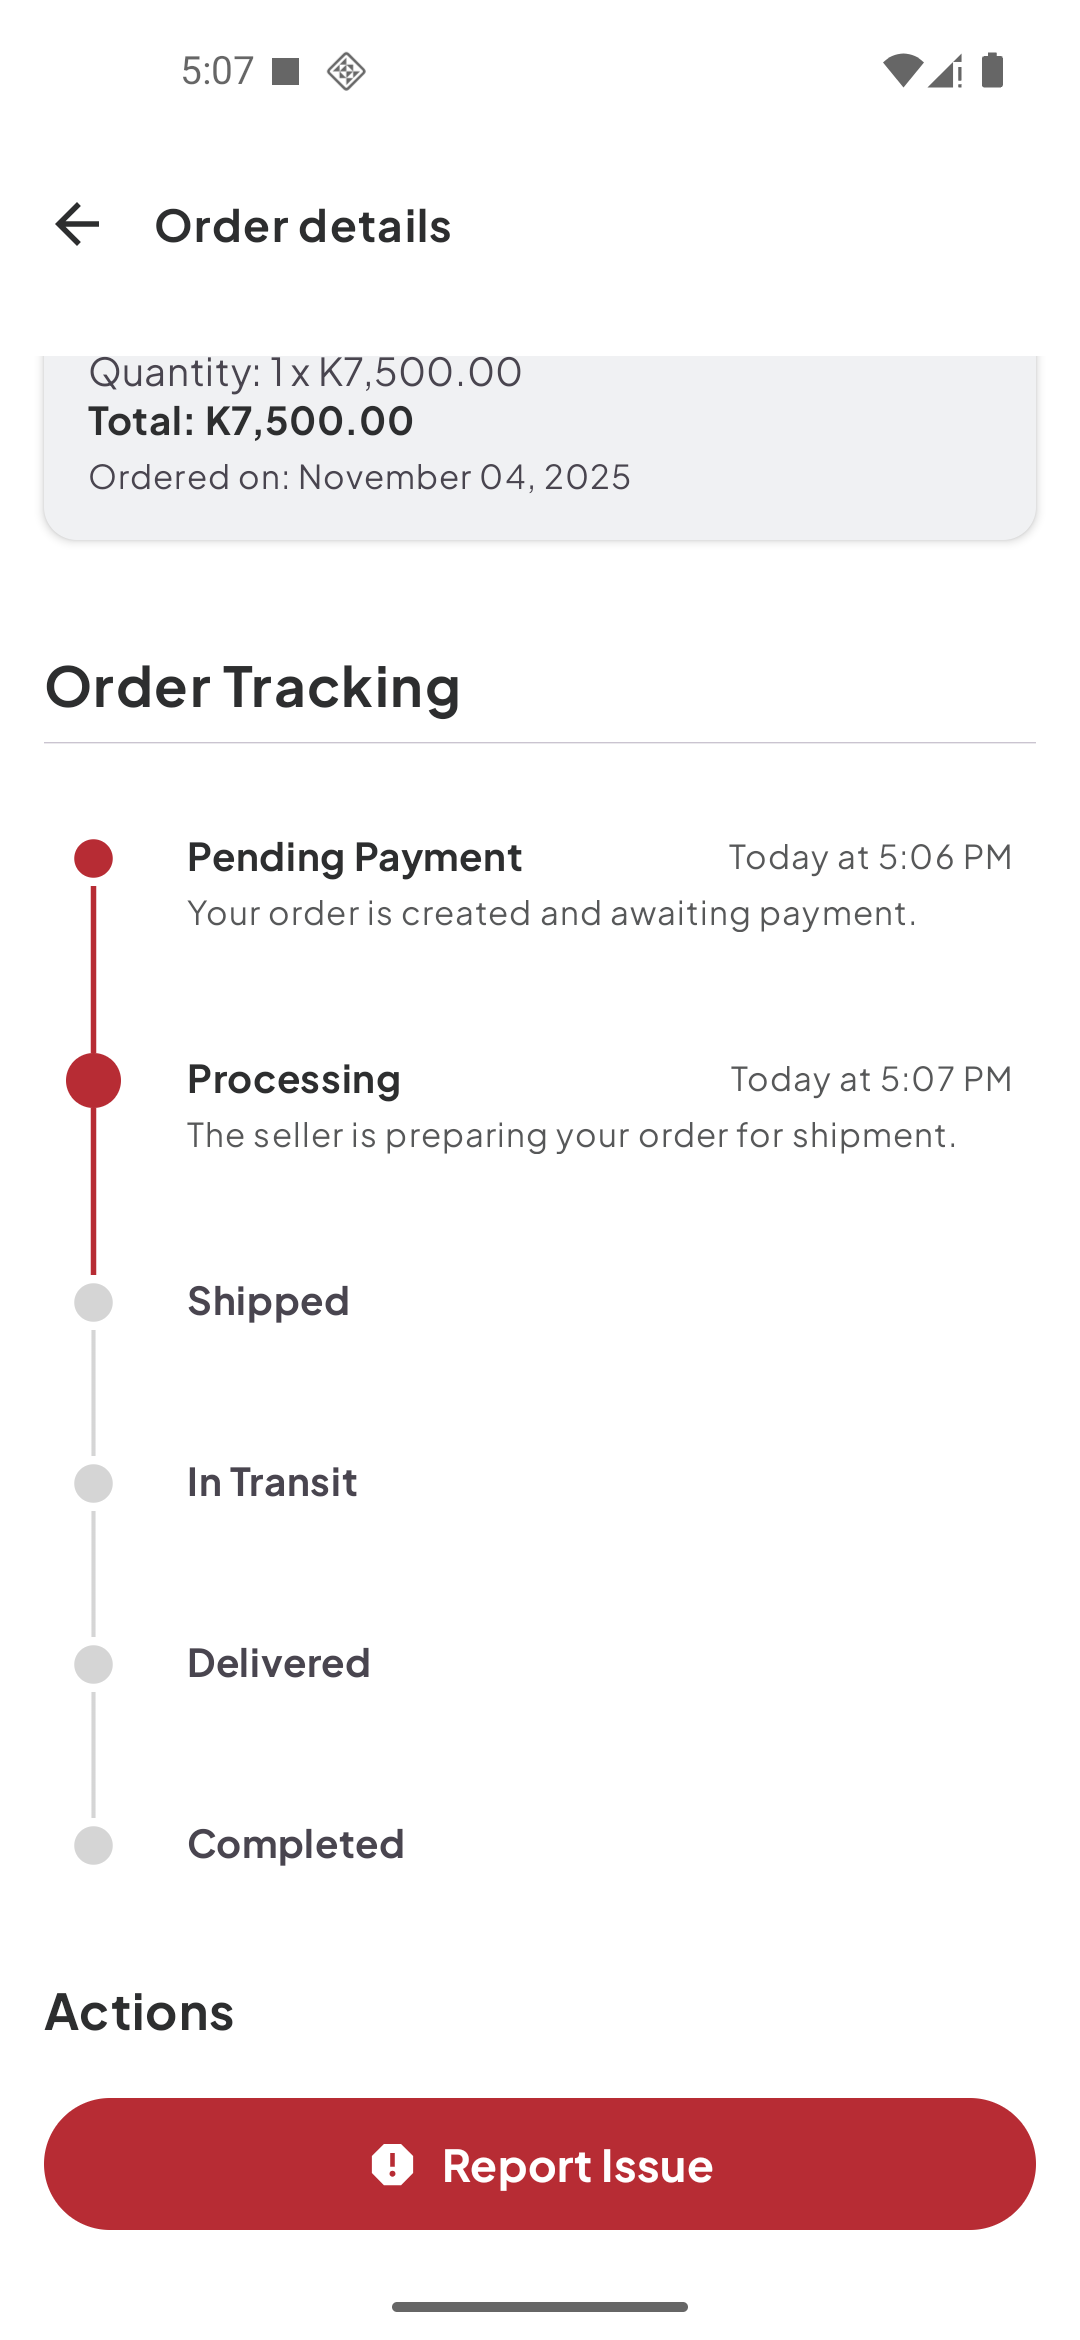1080x2340 pixels.
Task: Tap the battery status icon
Action: [x=992, y=71]
